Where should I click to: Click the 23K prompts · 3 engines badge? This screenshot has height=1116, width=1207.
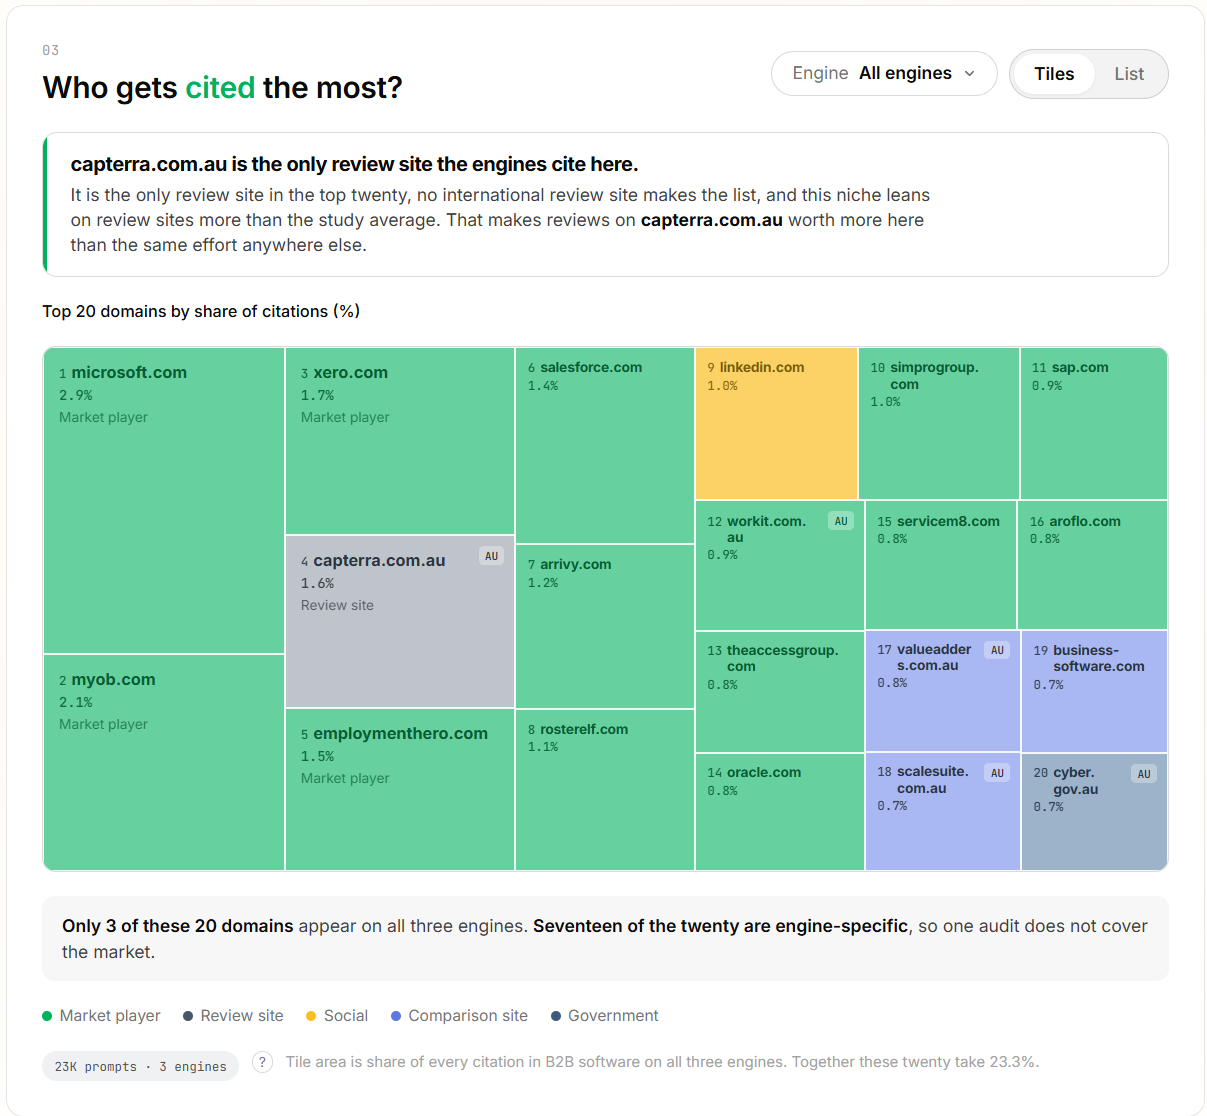pyautogui.click(x=140, y=1066)
